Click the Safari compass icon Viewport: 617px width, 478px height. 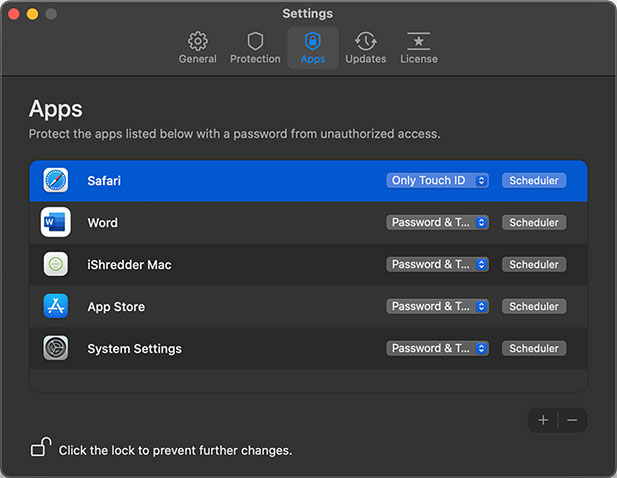pos(56,181)
